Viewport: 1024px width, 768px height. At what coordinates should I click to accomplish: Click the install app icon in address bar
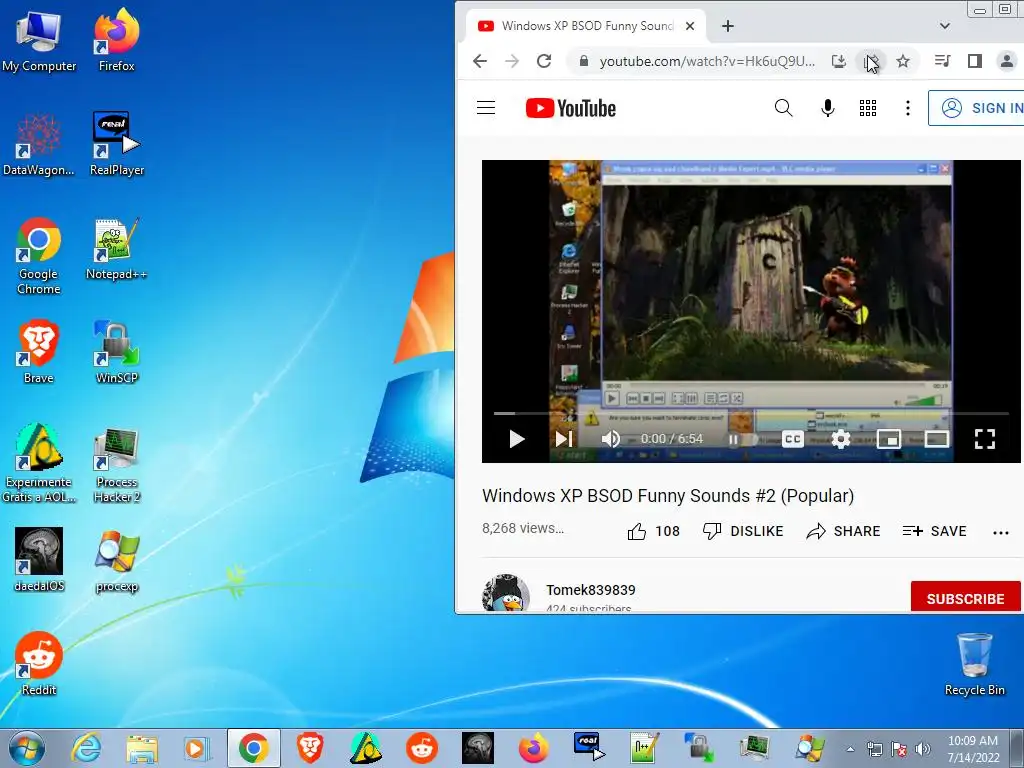(x=839, y=61)
